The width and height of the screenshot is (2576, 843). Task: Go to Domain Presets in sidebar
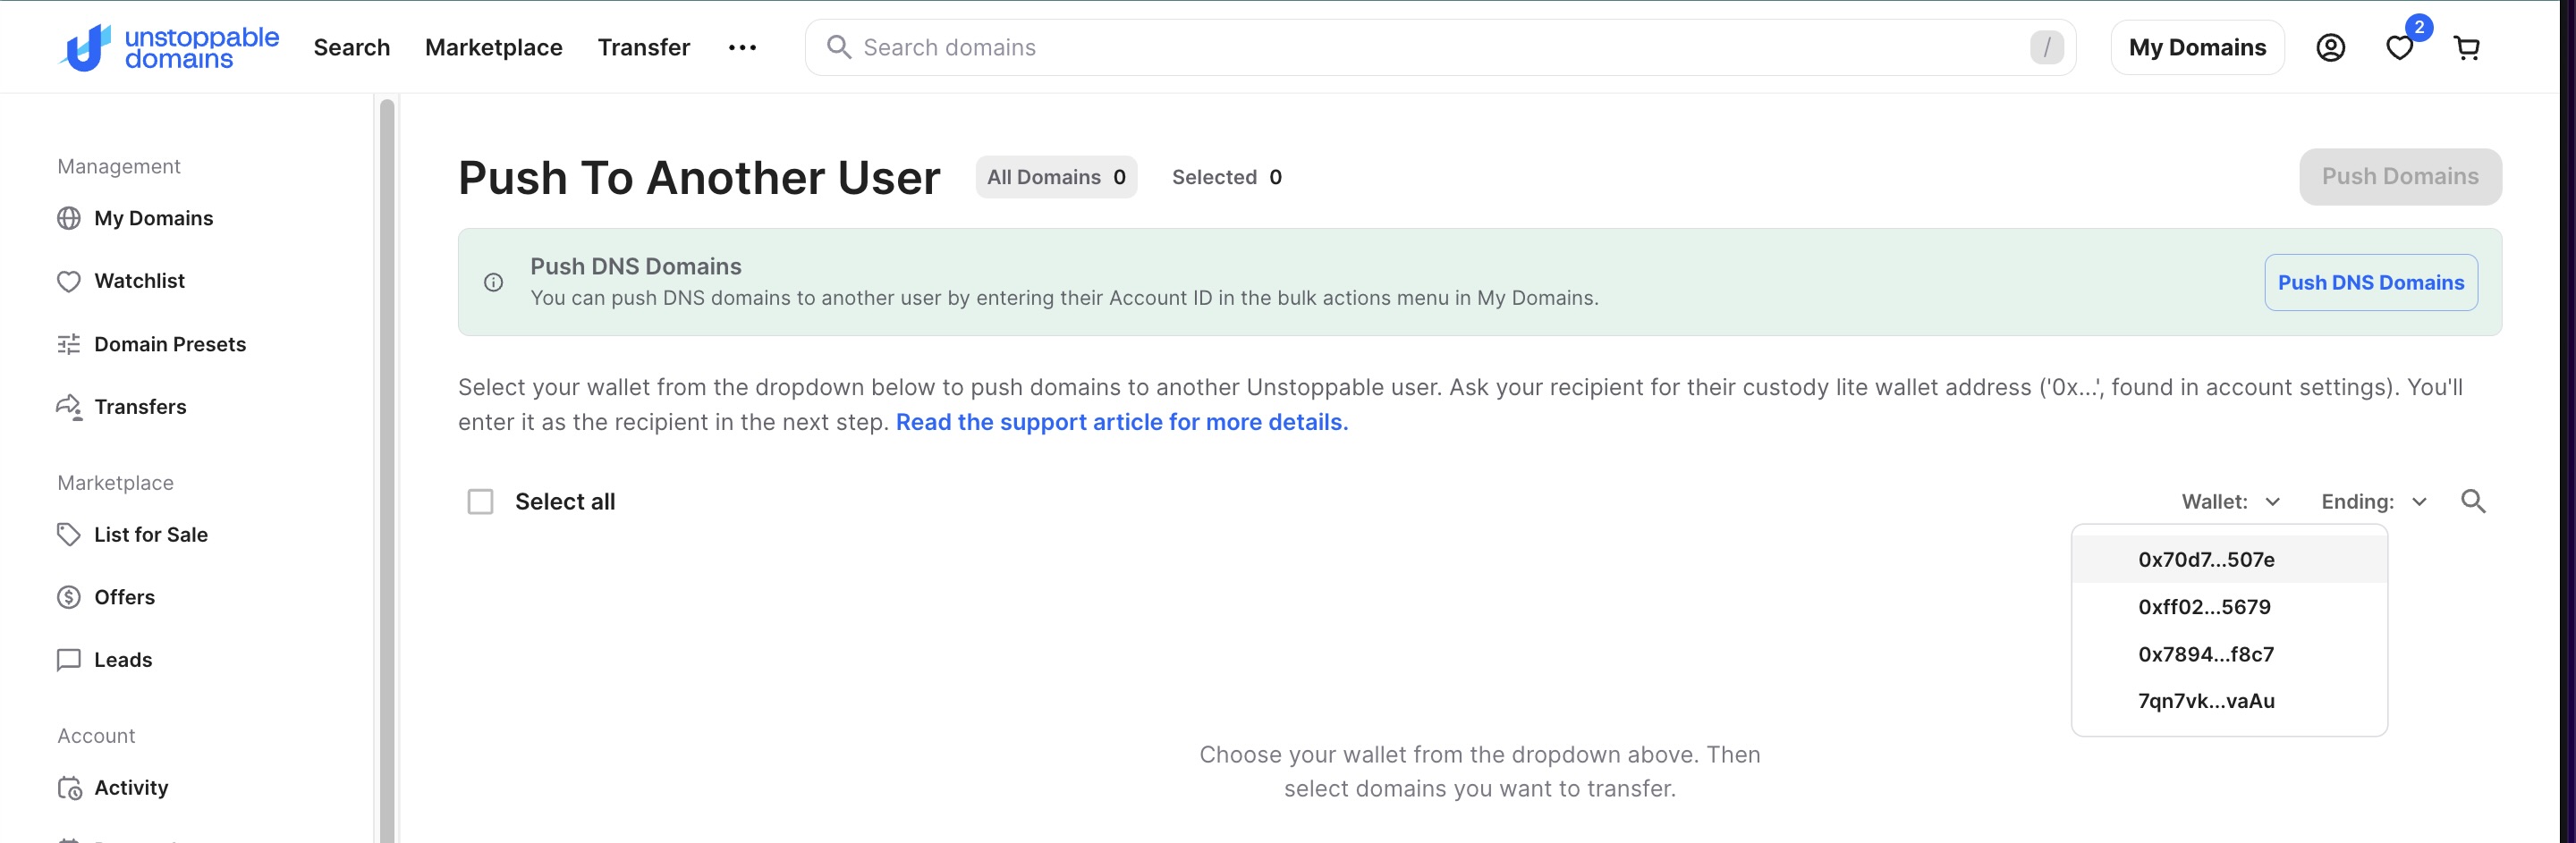click(x=170, y=344)
